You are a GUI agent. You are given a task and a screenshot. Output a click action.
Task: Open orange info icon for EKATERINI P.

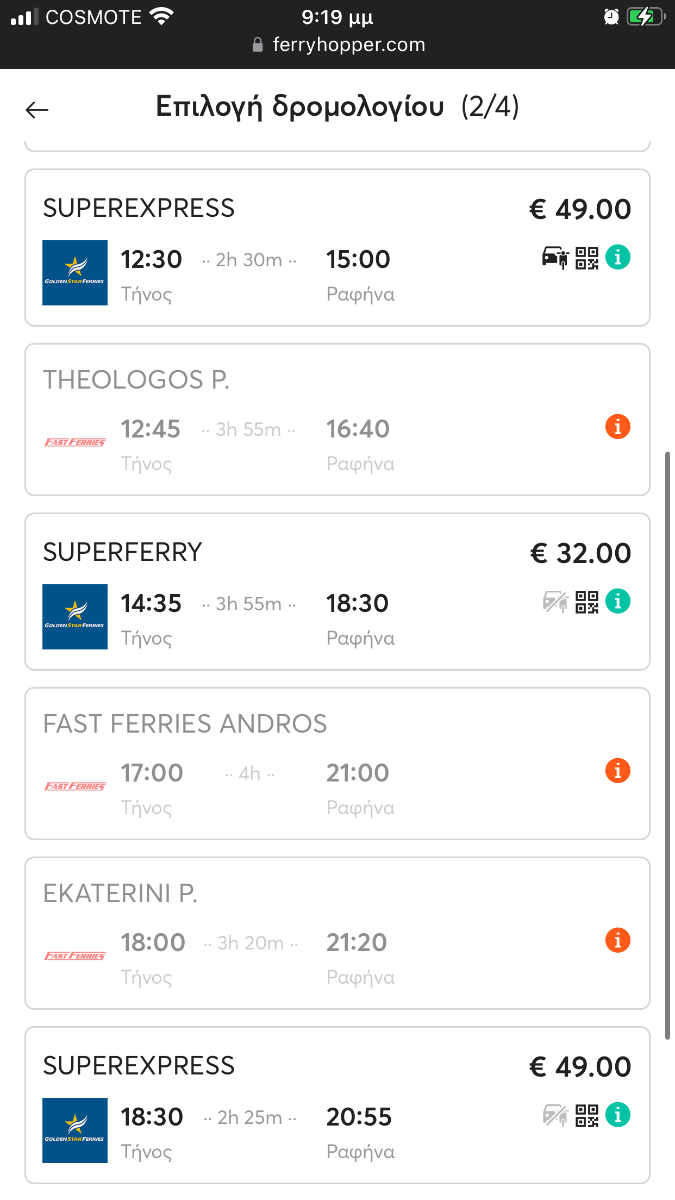618,941
